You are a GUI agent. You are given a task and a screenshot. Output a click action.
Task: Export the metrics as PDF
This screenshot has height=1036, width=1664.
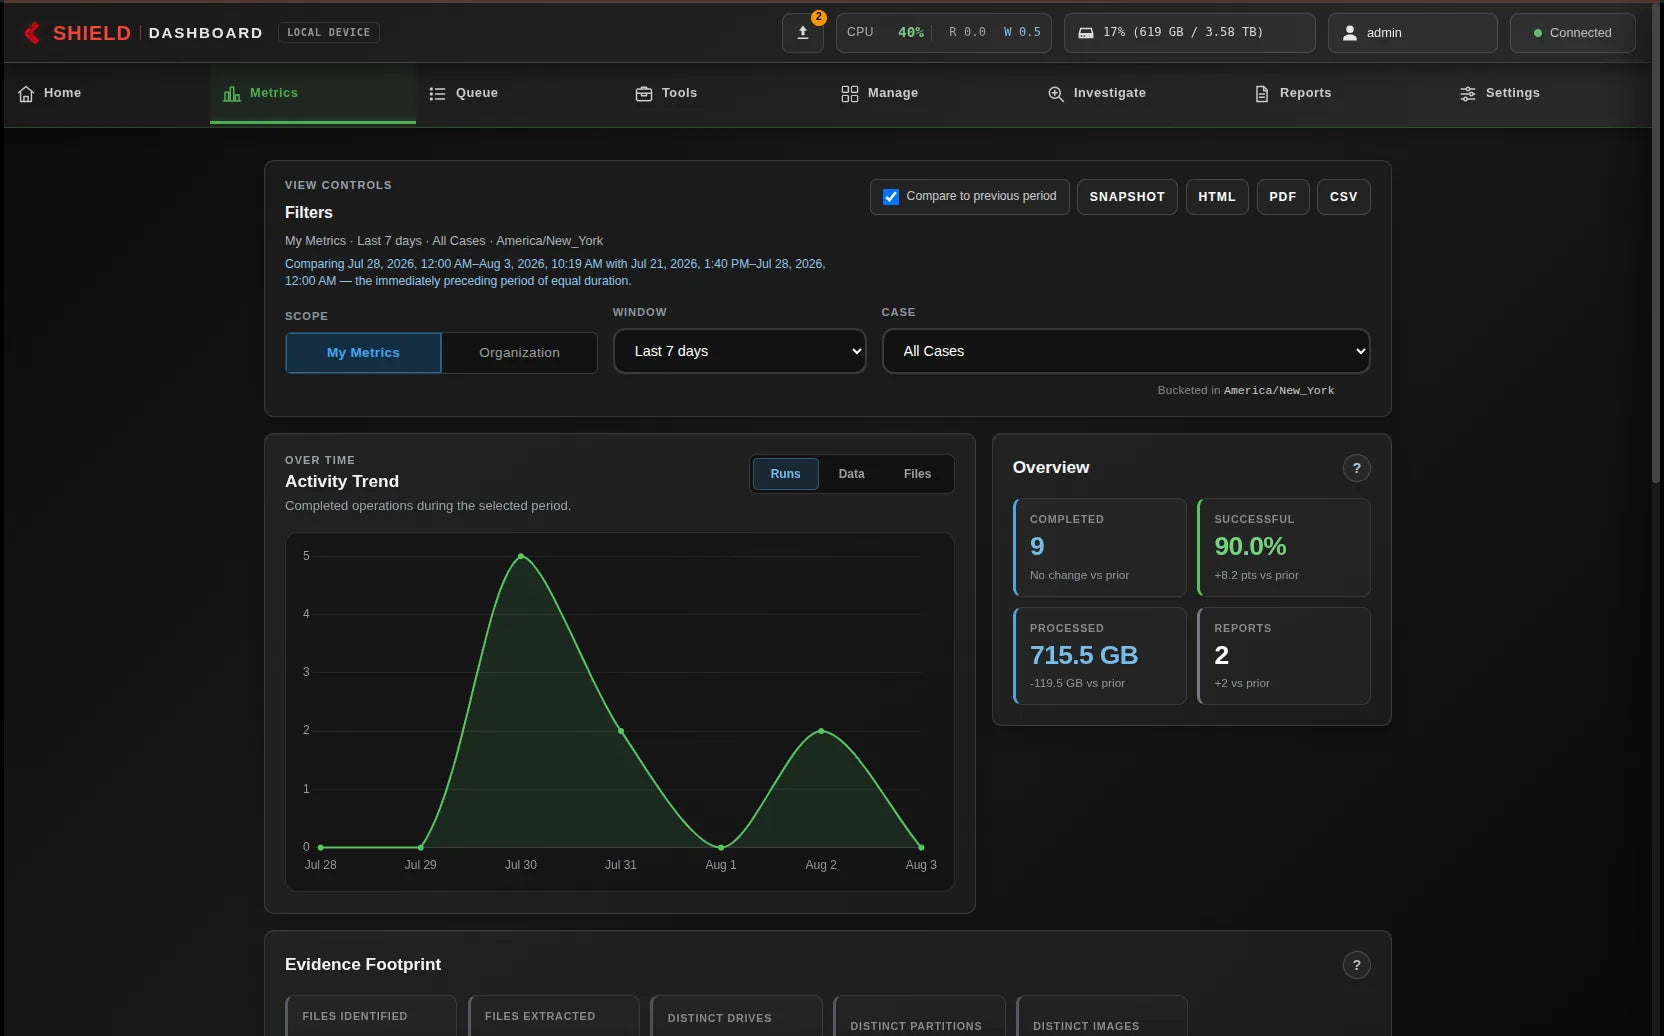1283,197
